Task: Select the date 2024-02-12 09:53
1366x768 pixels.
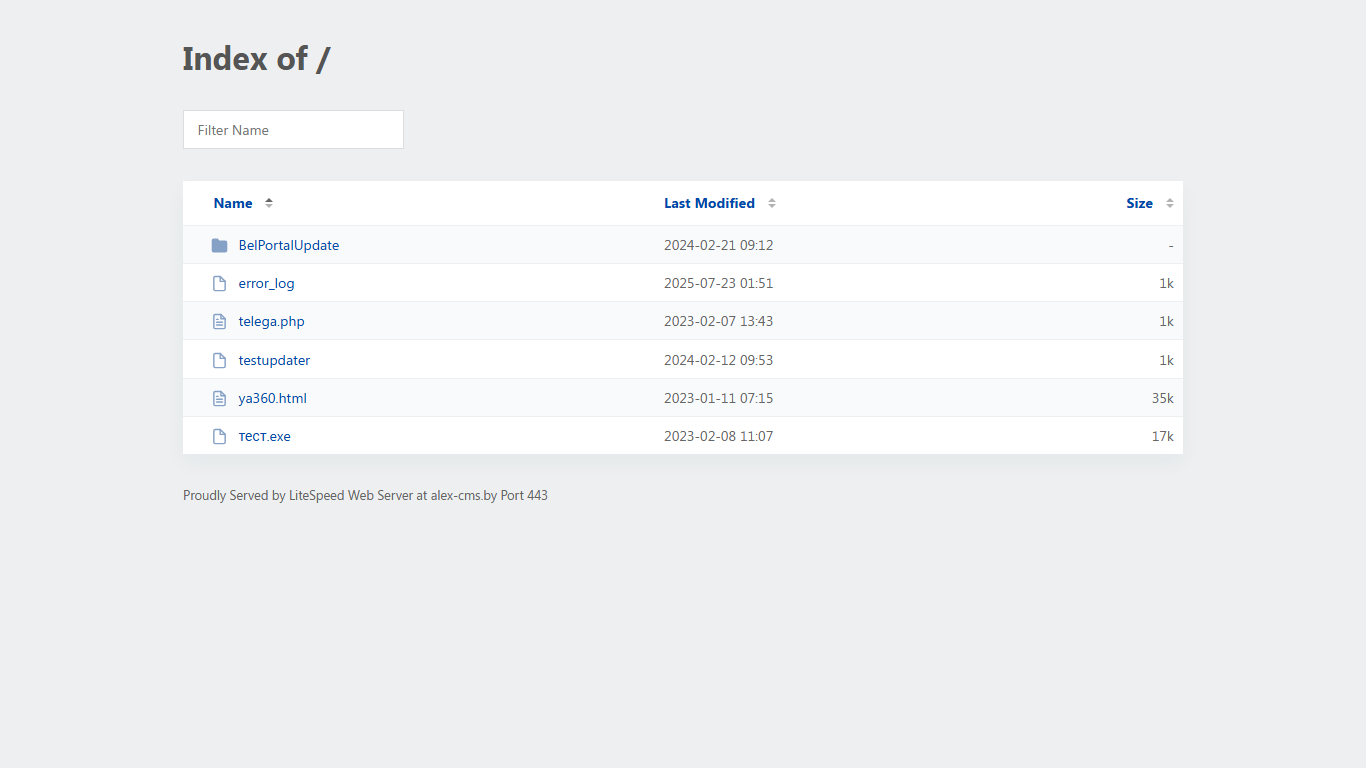Action: click(x=718, y=360)
